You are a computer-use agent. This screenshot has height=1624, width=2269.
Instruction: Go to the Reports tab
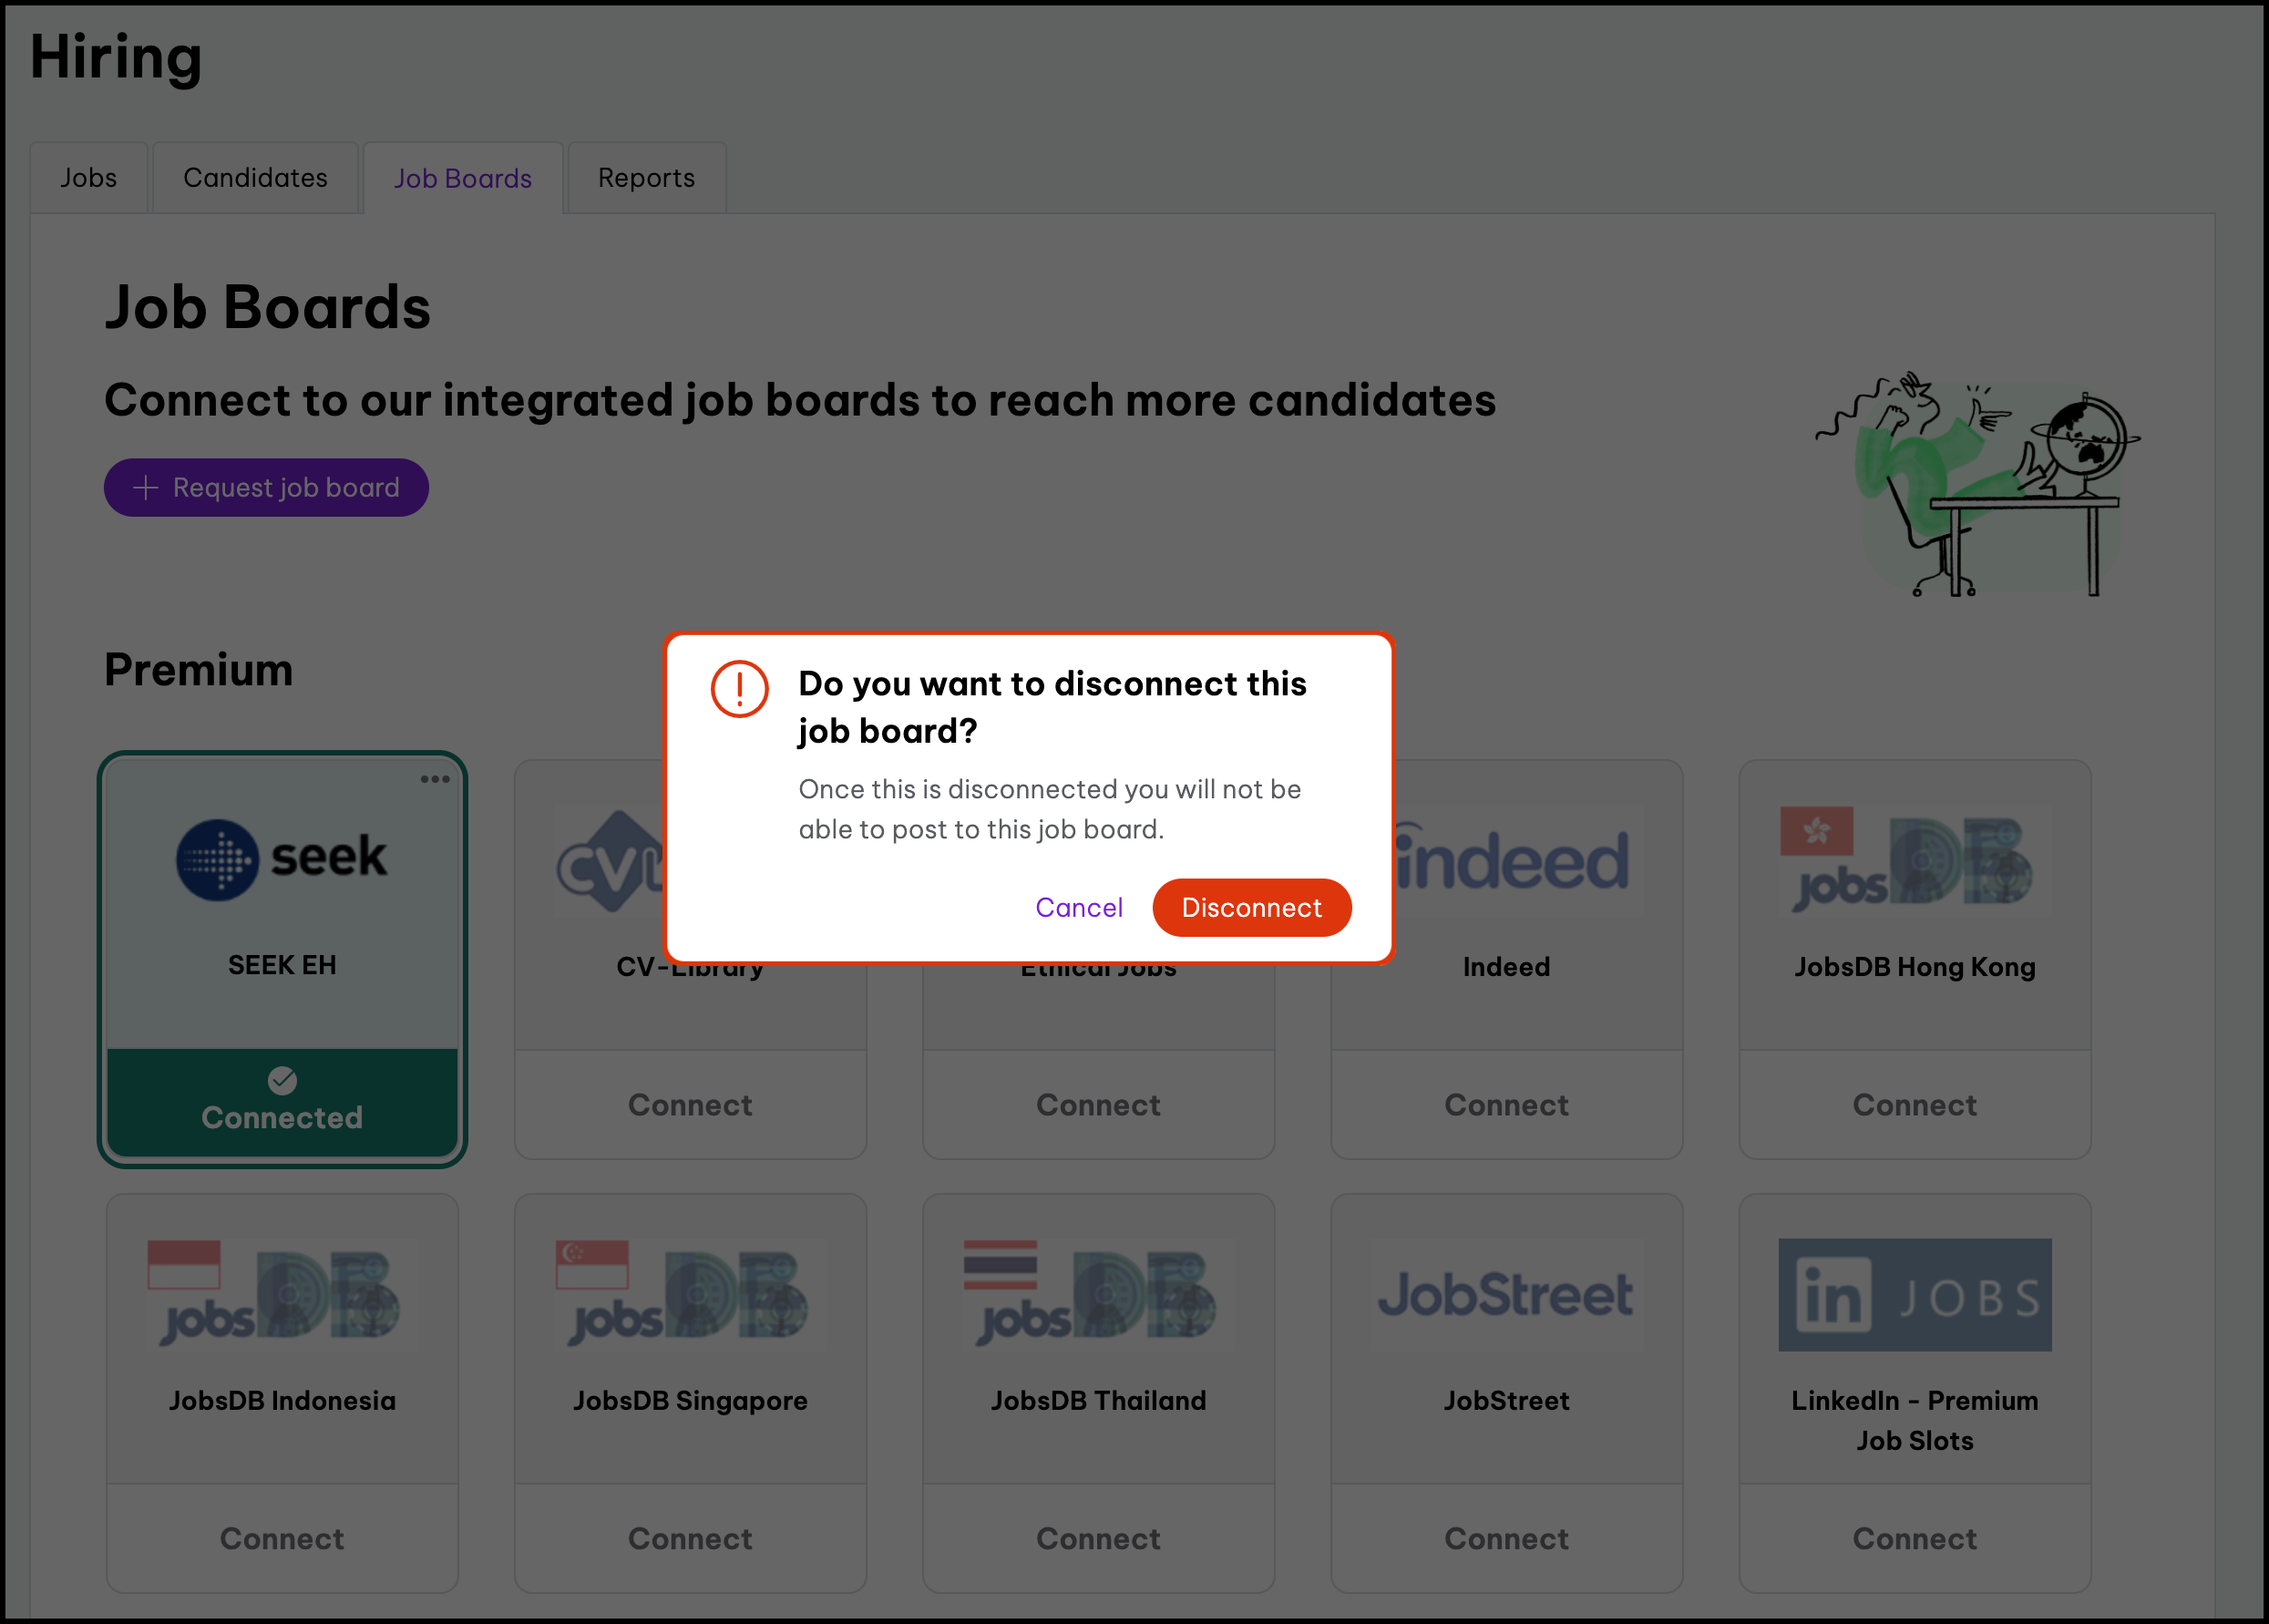(x=646, y=178)
